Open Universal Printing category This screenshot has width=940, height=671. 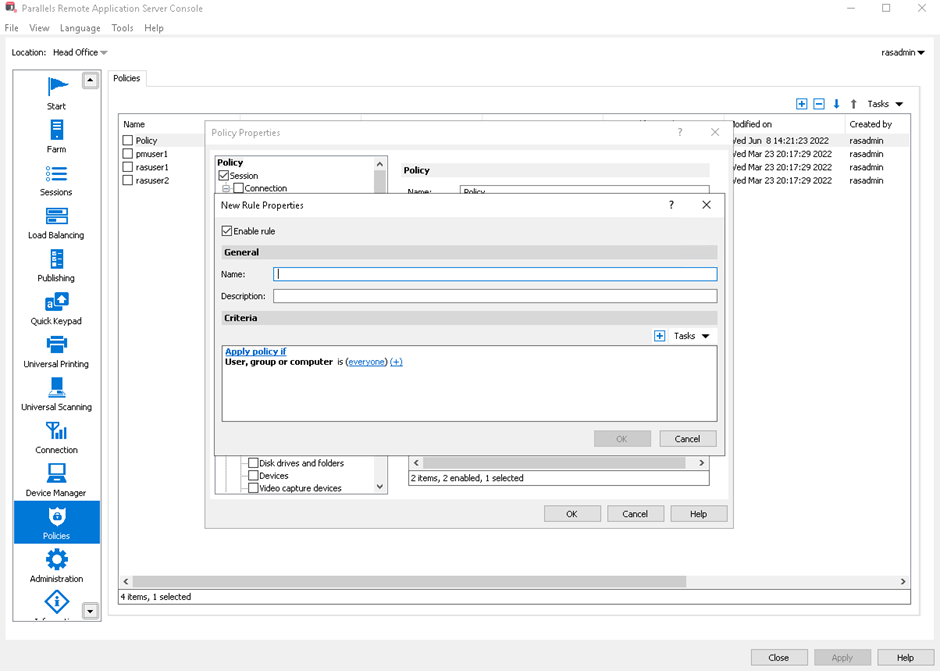(56, 352)
